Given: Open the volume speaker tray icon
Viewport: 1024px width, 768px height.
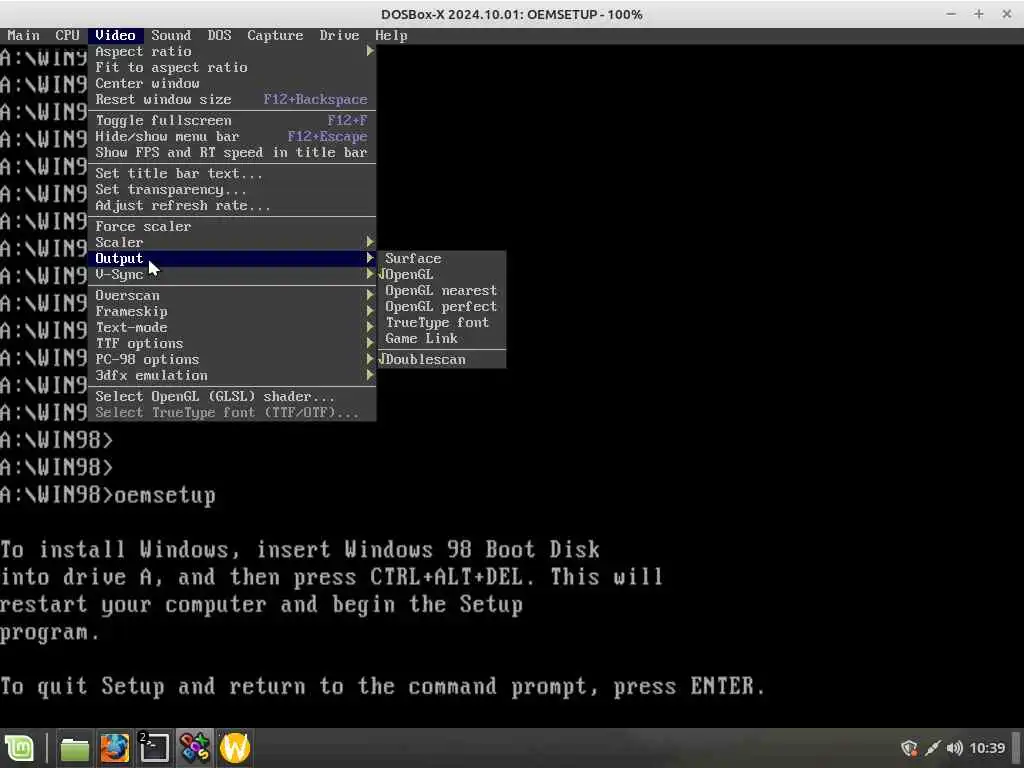Looking at the screenshot, I should 954,748.
